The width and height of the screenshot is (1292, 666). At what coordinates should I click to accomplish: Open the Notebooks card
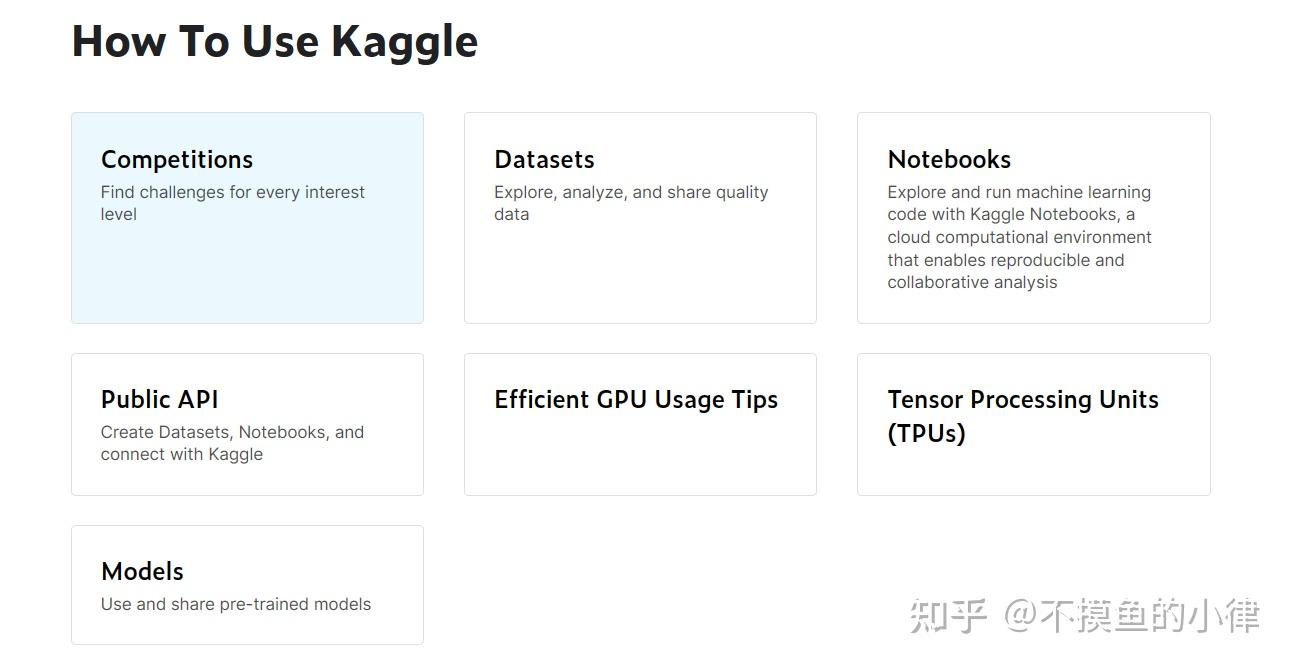tap(1033, 217)
